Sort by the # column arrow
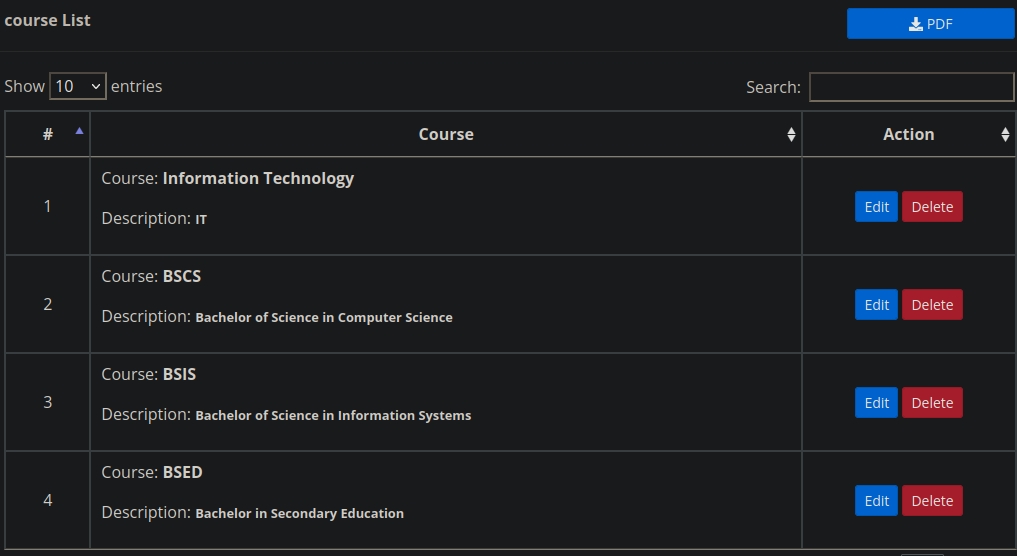 coord(80,132)
